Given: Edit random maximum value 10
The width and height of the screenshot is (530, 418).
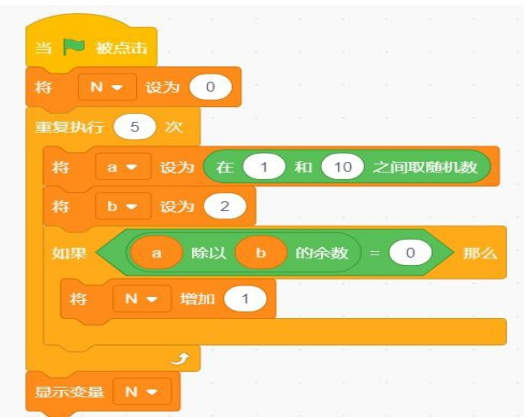Looking at the screenshot, I should point(343,167).
